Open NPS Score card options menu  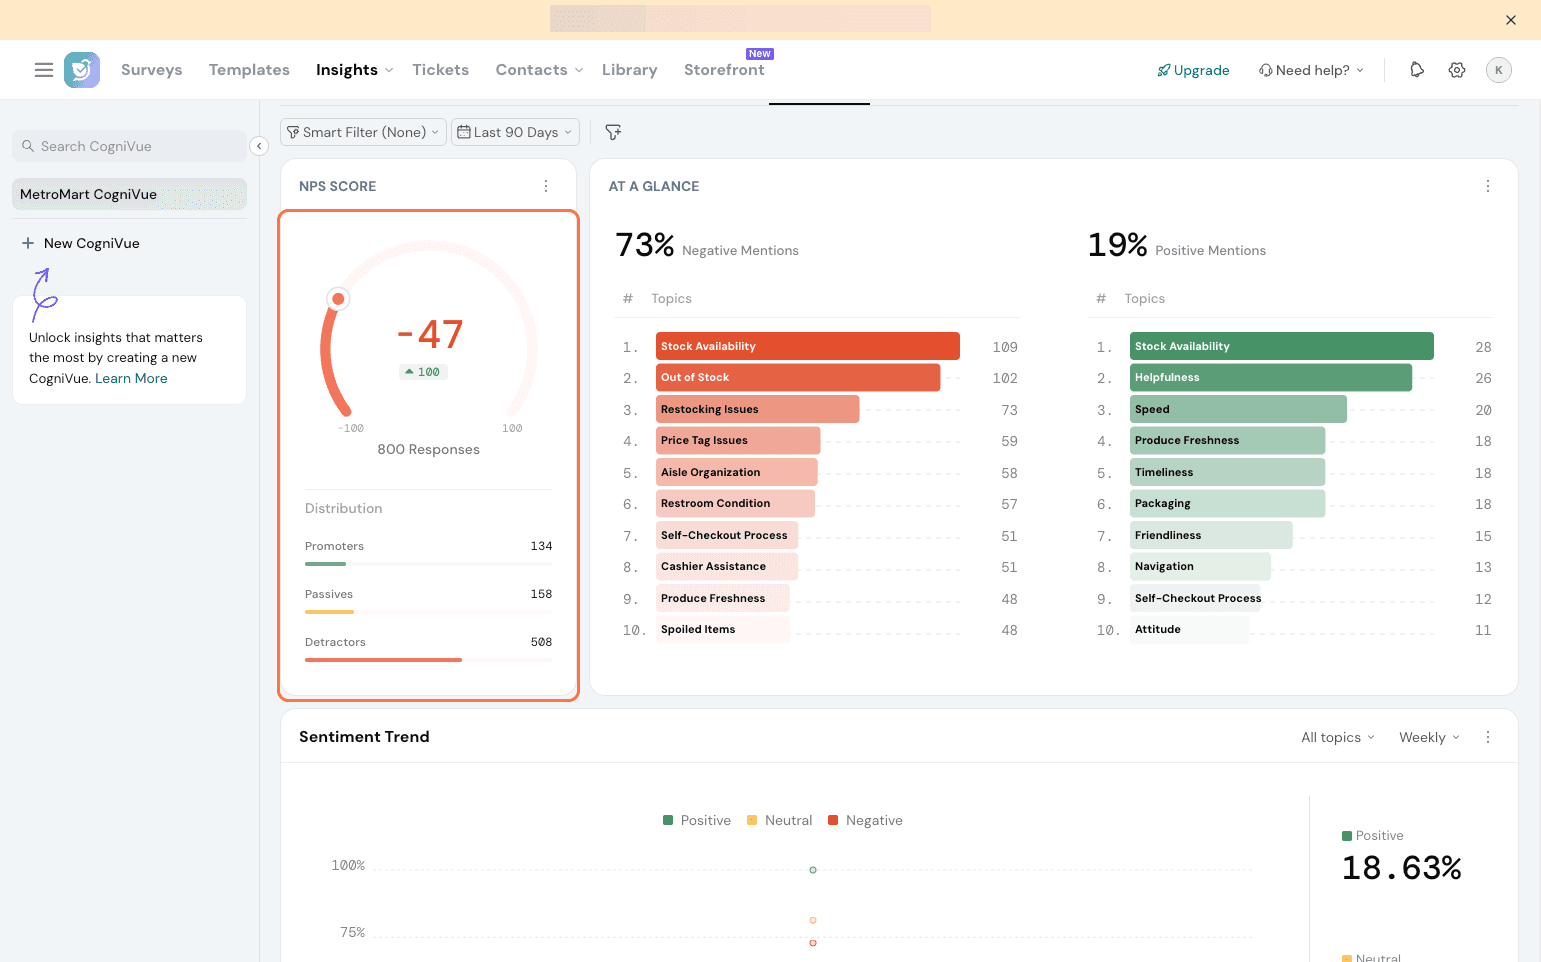pyautogui.click(x=546, y=186)
